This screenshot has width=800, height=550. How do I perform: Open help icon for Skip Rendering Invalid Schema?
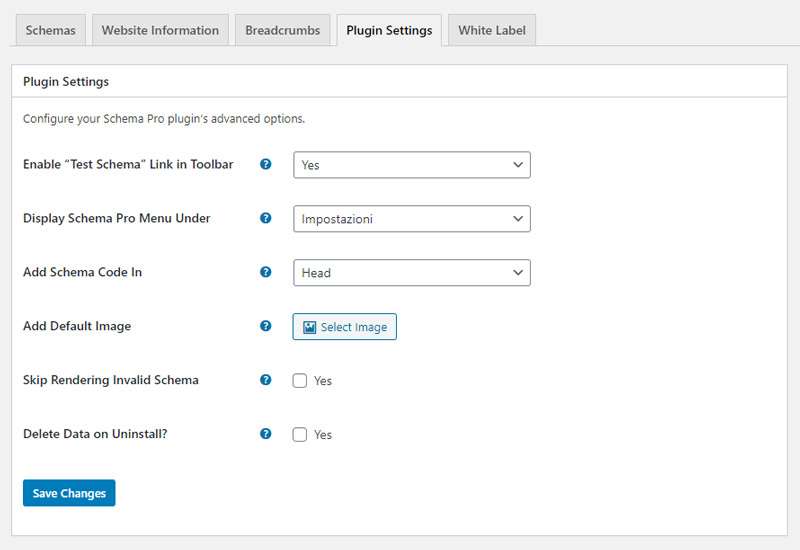tap(265, 380)
